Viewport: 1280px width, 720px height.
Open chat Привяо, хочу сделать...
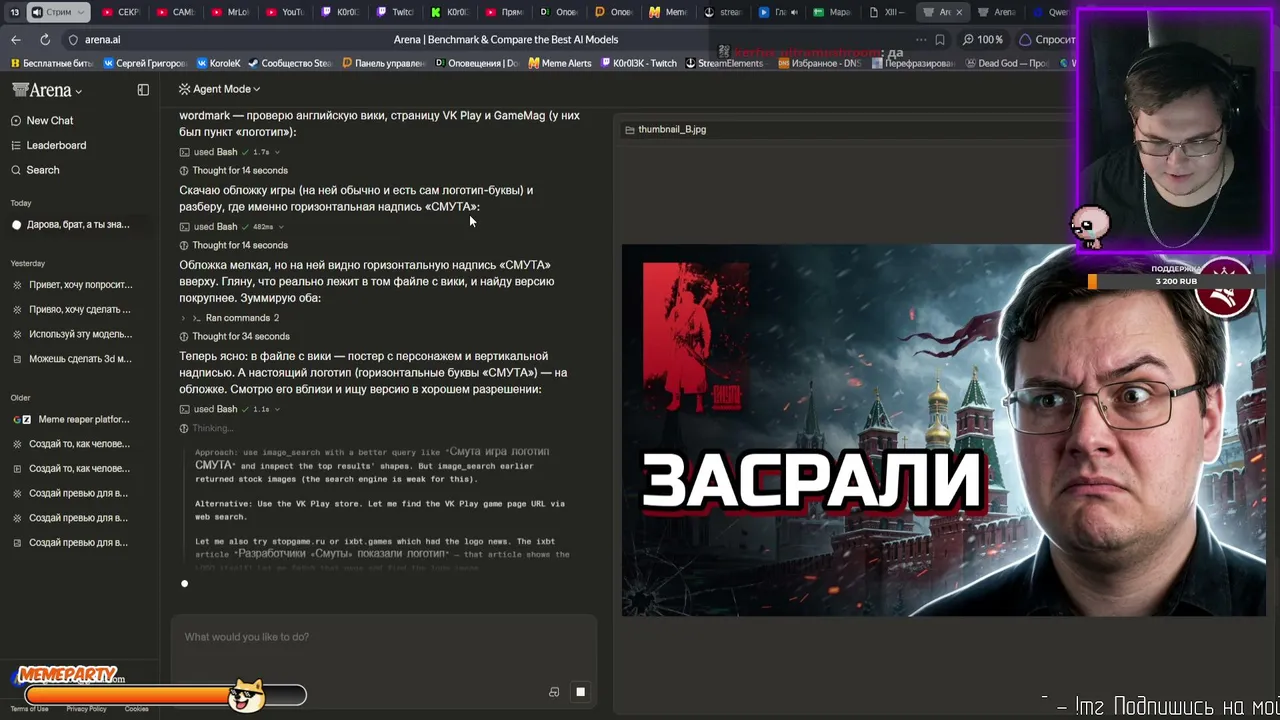tap(80, 310)
